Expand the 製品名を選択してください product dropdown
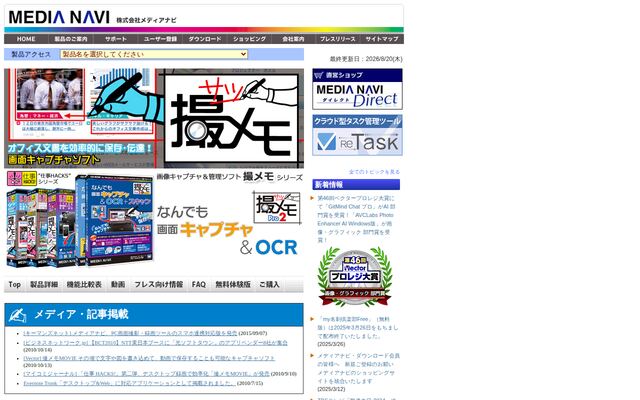The width and height of the screenshot is (640, 400). click(154, 54)
